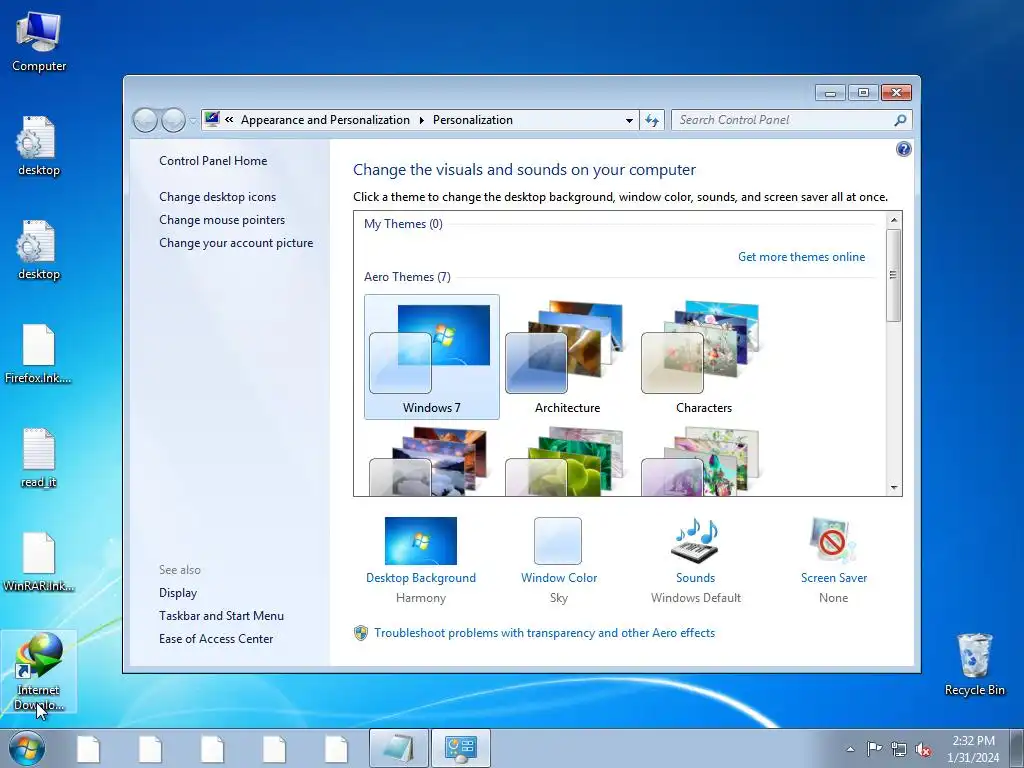Expand the arrow after Appearance and Personalization
The height and width of the screenshot is (768, 1024).
point(421,120)
